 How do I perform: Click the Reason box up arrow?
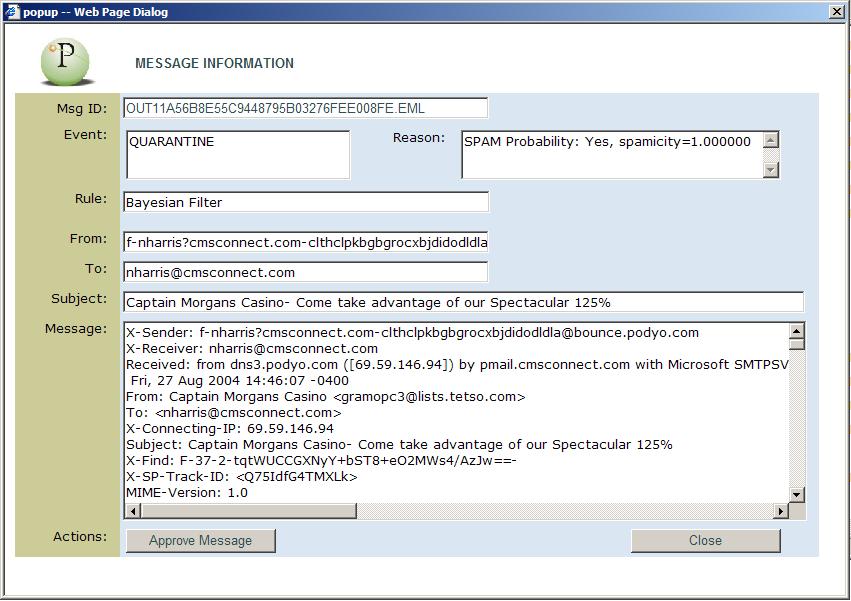click(771, 140)
